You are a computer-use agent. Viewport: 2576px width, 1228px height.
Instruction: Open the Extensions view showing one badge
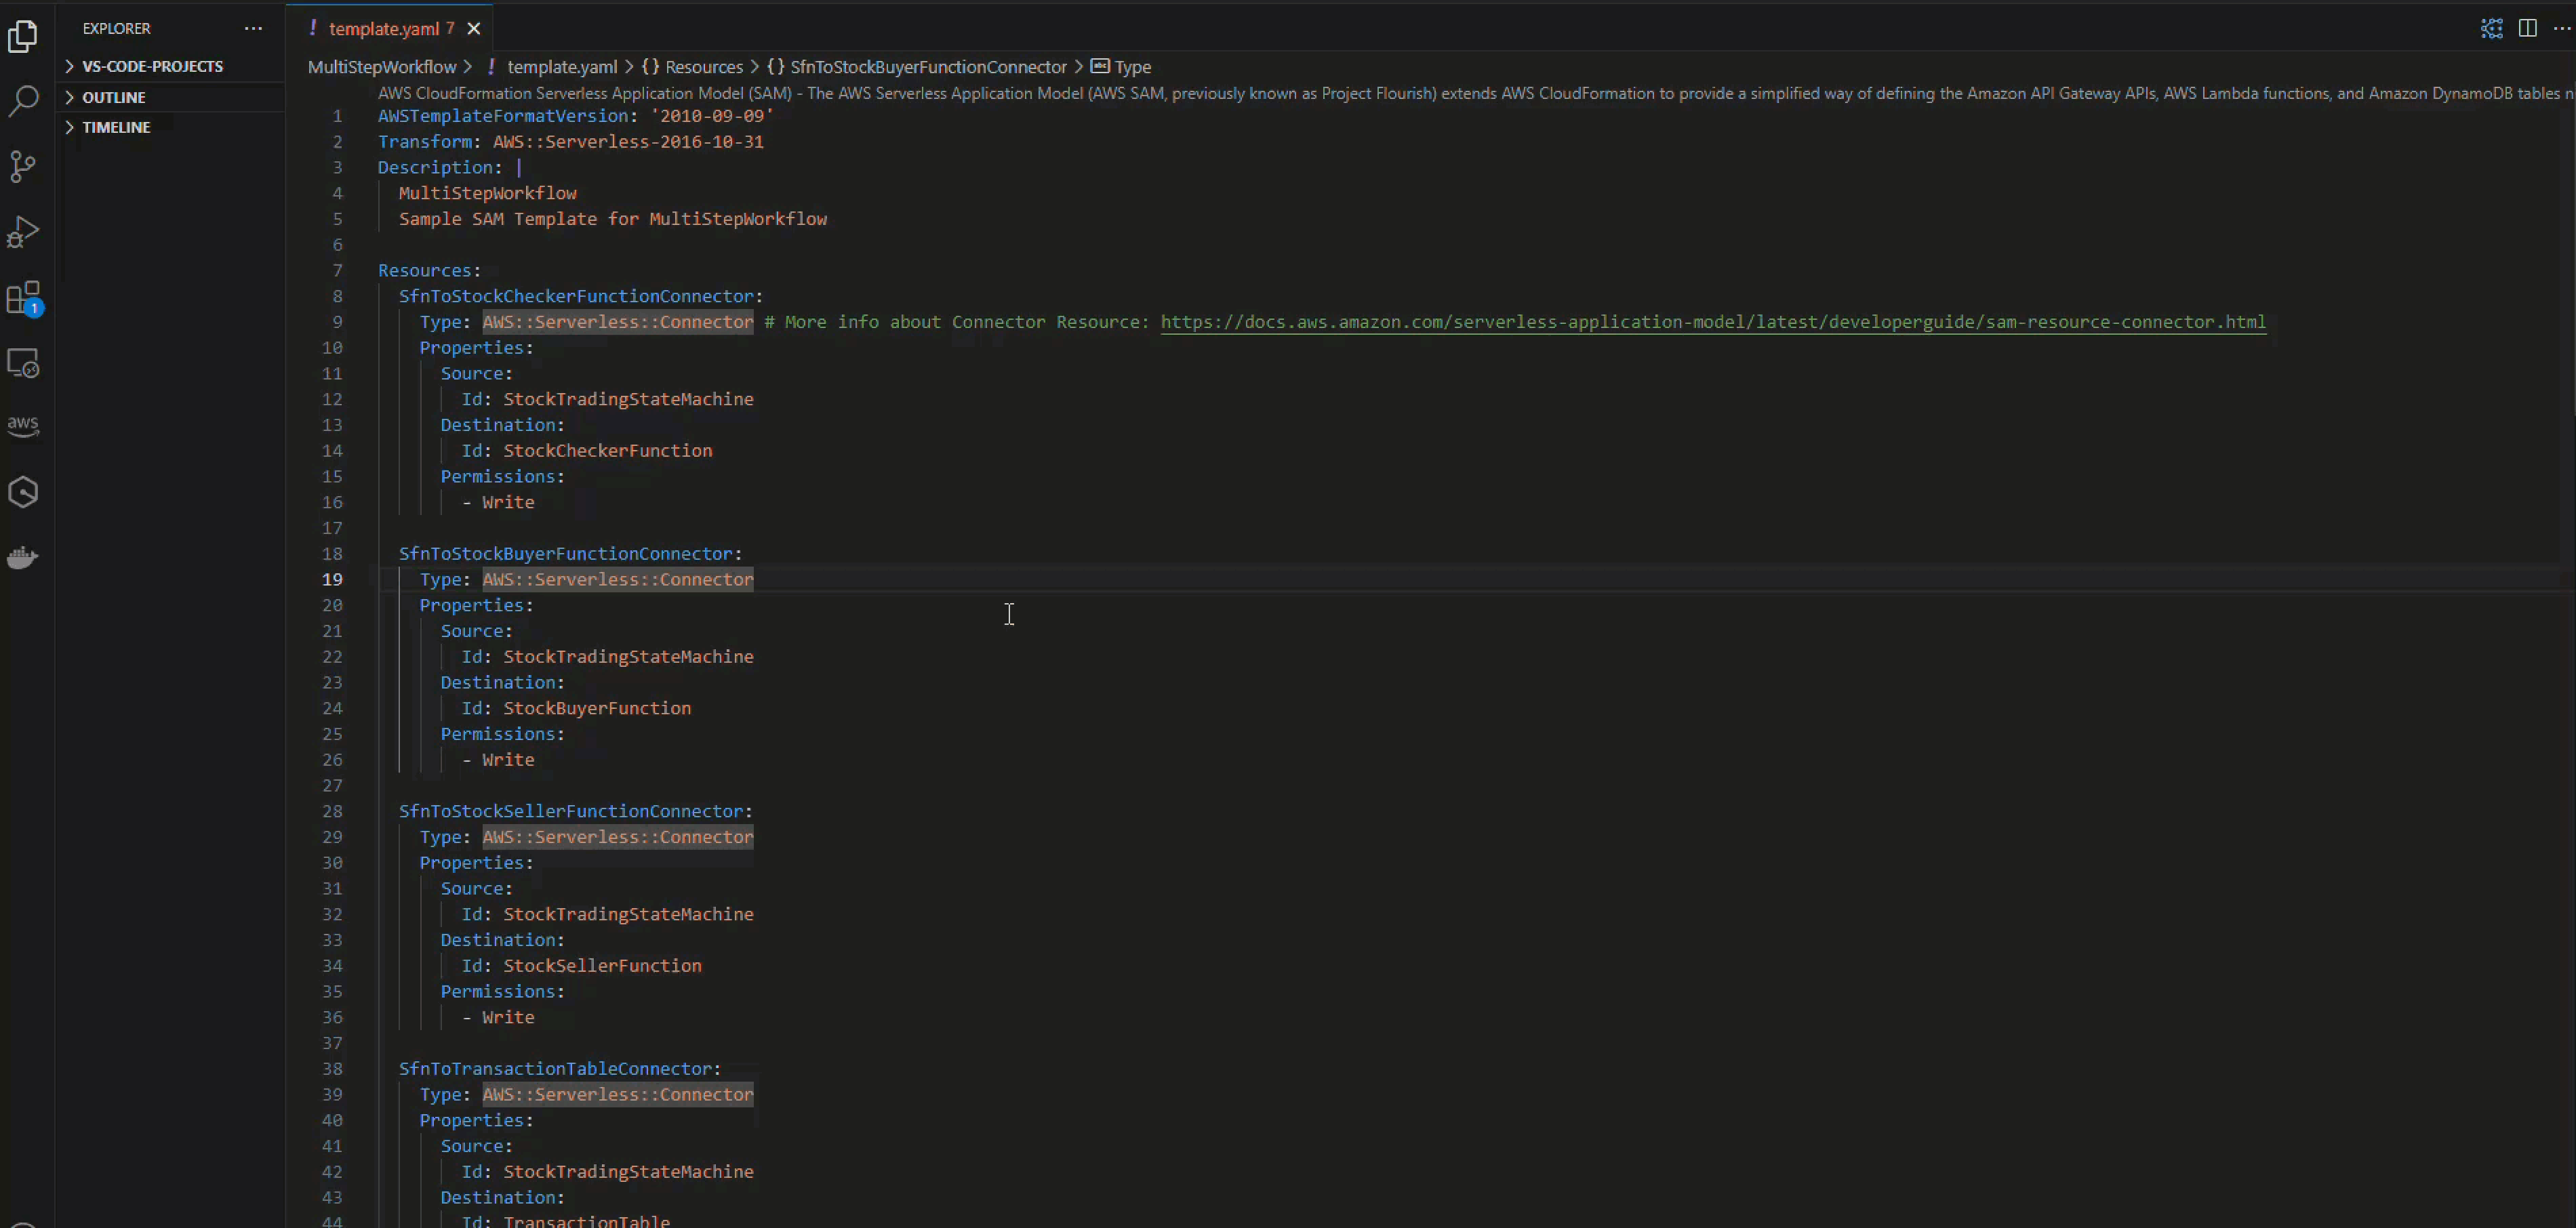(23, 297)
